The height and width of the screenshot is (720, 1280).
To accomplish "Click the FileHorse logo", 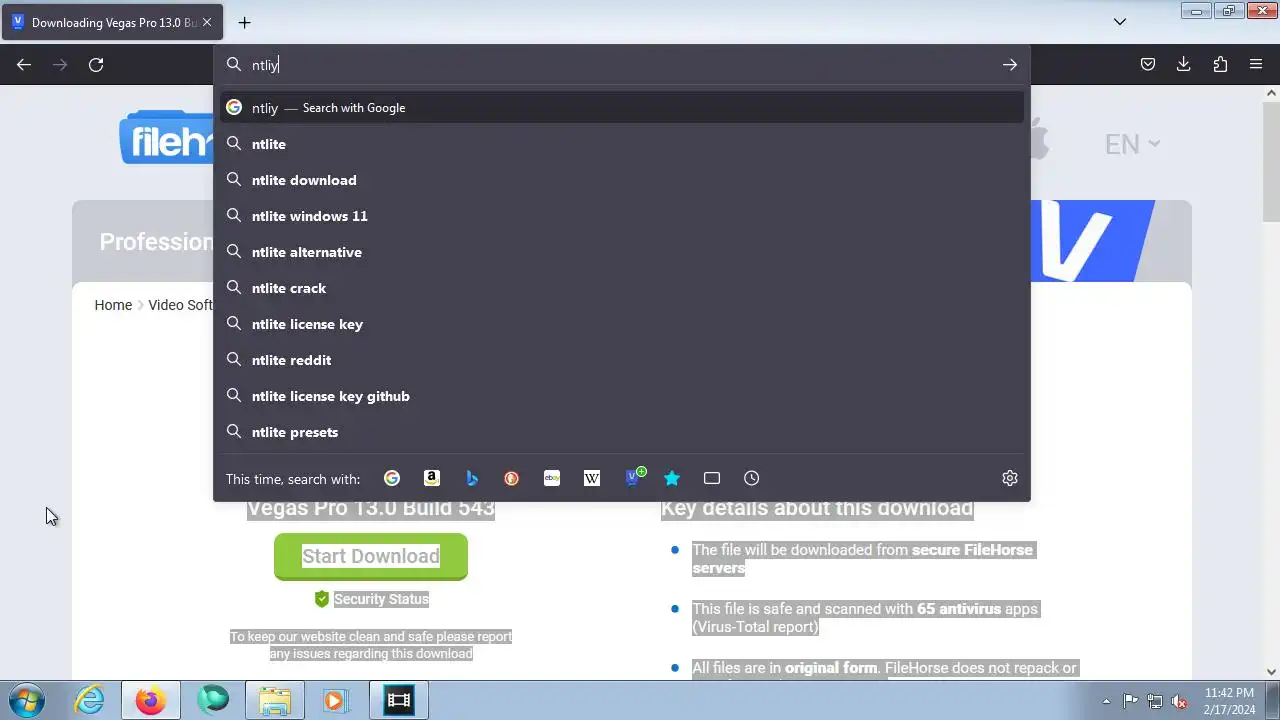I will pos(166,140).
